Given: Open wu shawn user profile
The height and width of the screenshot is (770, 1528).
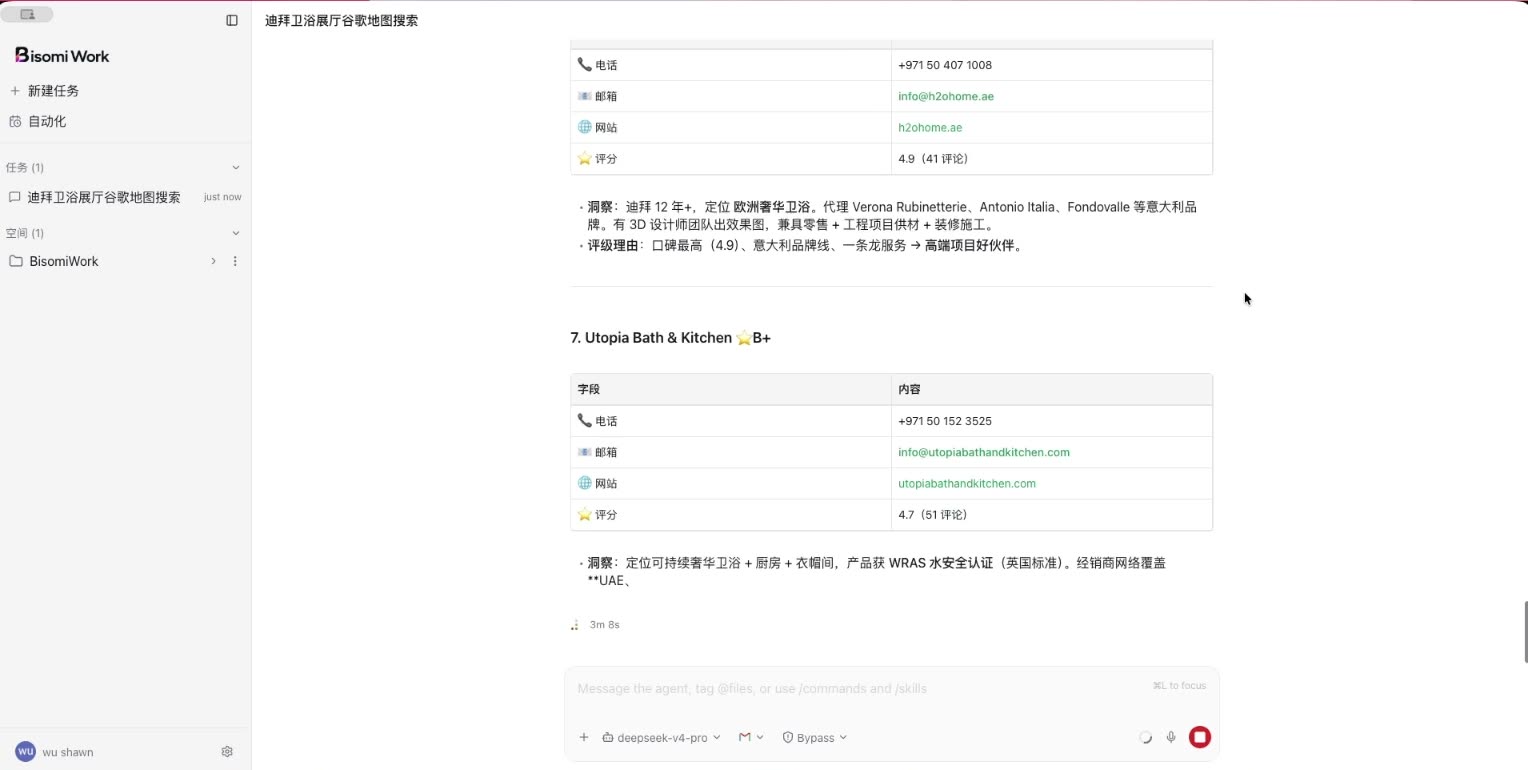Looking at the screenshot, I should pyautogui.click(x=55, y=752).
